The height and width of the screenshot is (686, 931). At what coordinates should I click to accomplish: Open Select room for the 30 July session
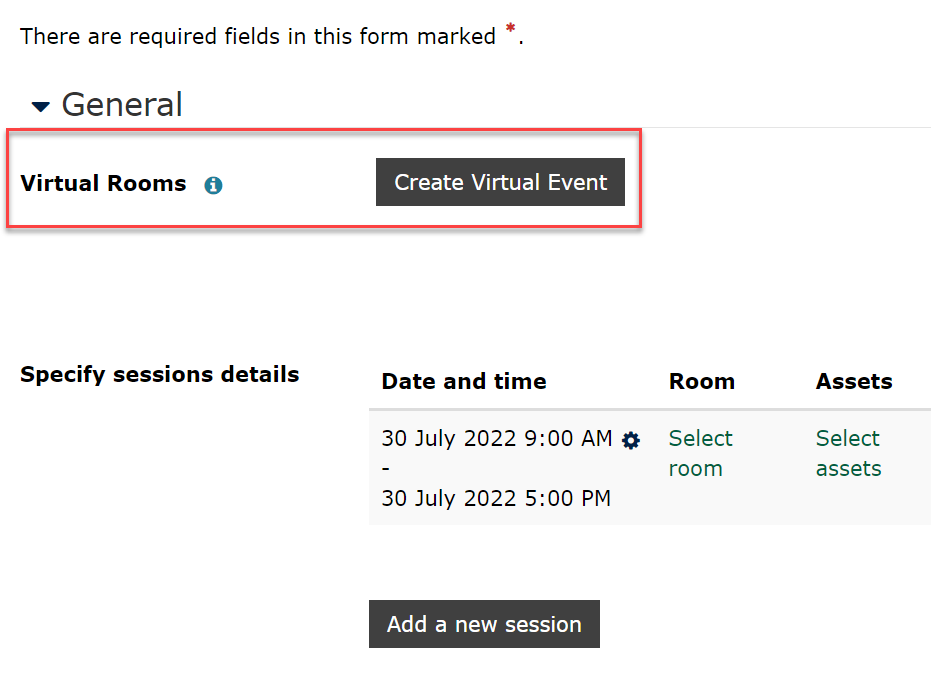(x=700, y=453)
